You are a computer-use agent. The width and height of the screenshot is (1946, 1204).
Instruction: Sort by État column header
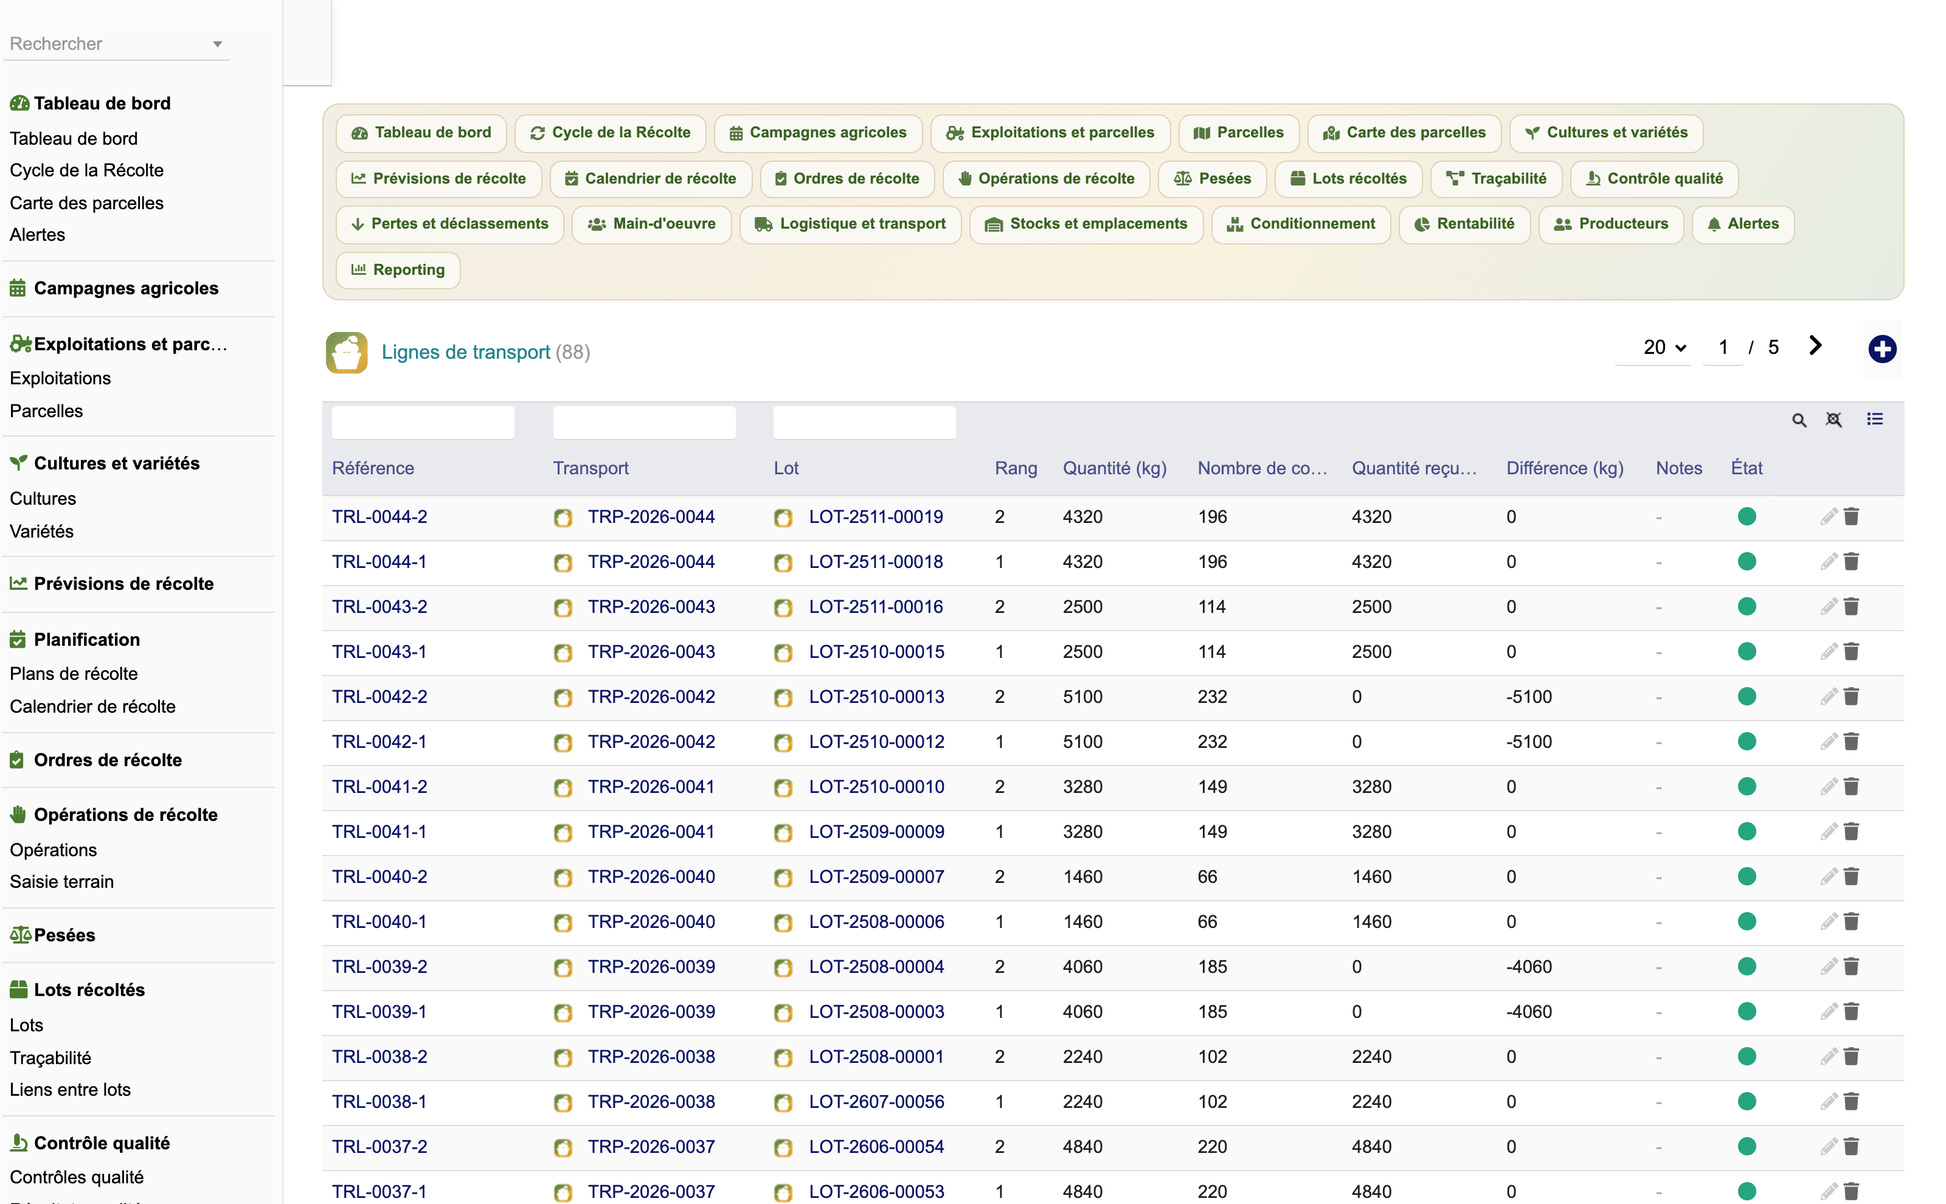click(x=1747, y=468)
